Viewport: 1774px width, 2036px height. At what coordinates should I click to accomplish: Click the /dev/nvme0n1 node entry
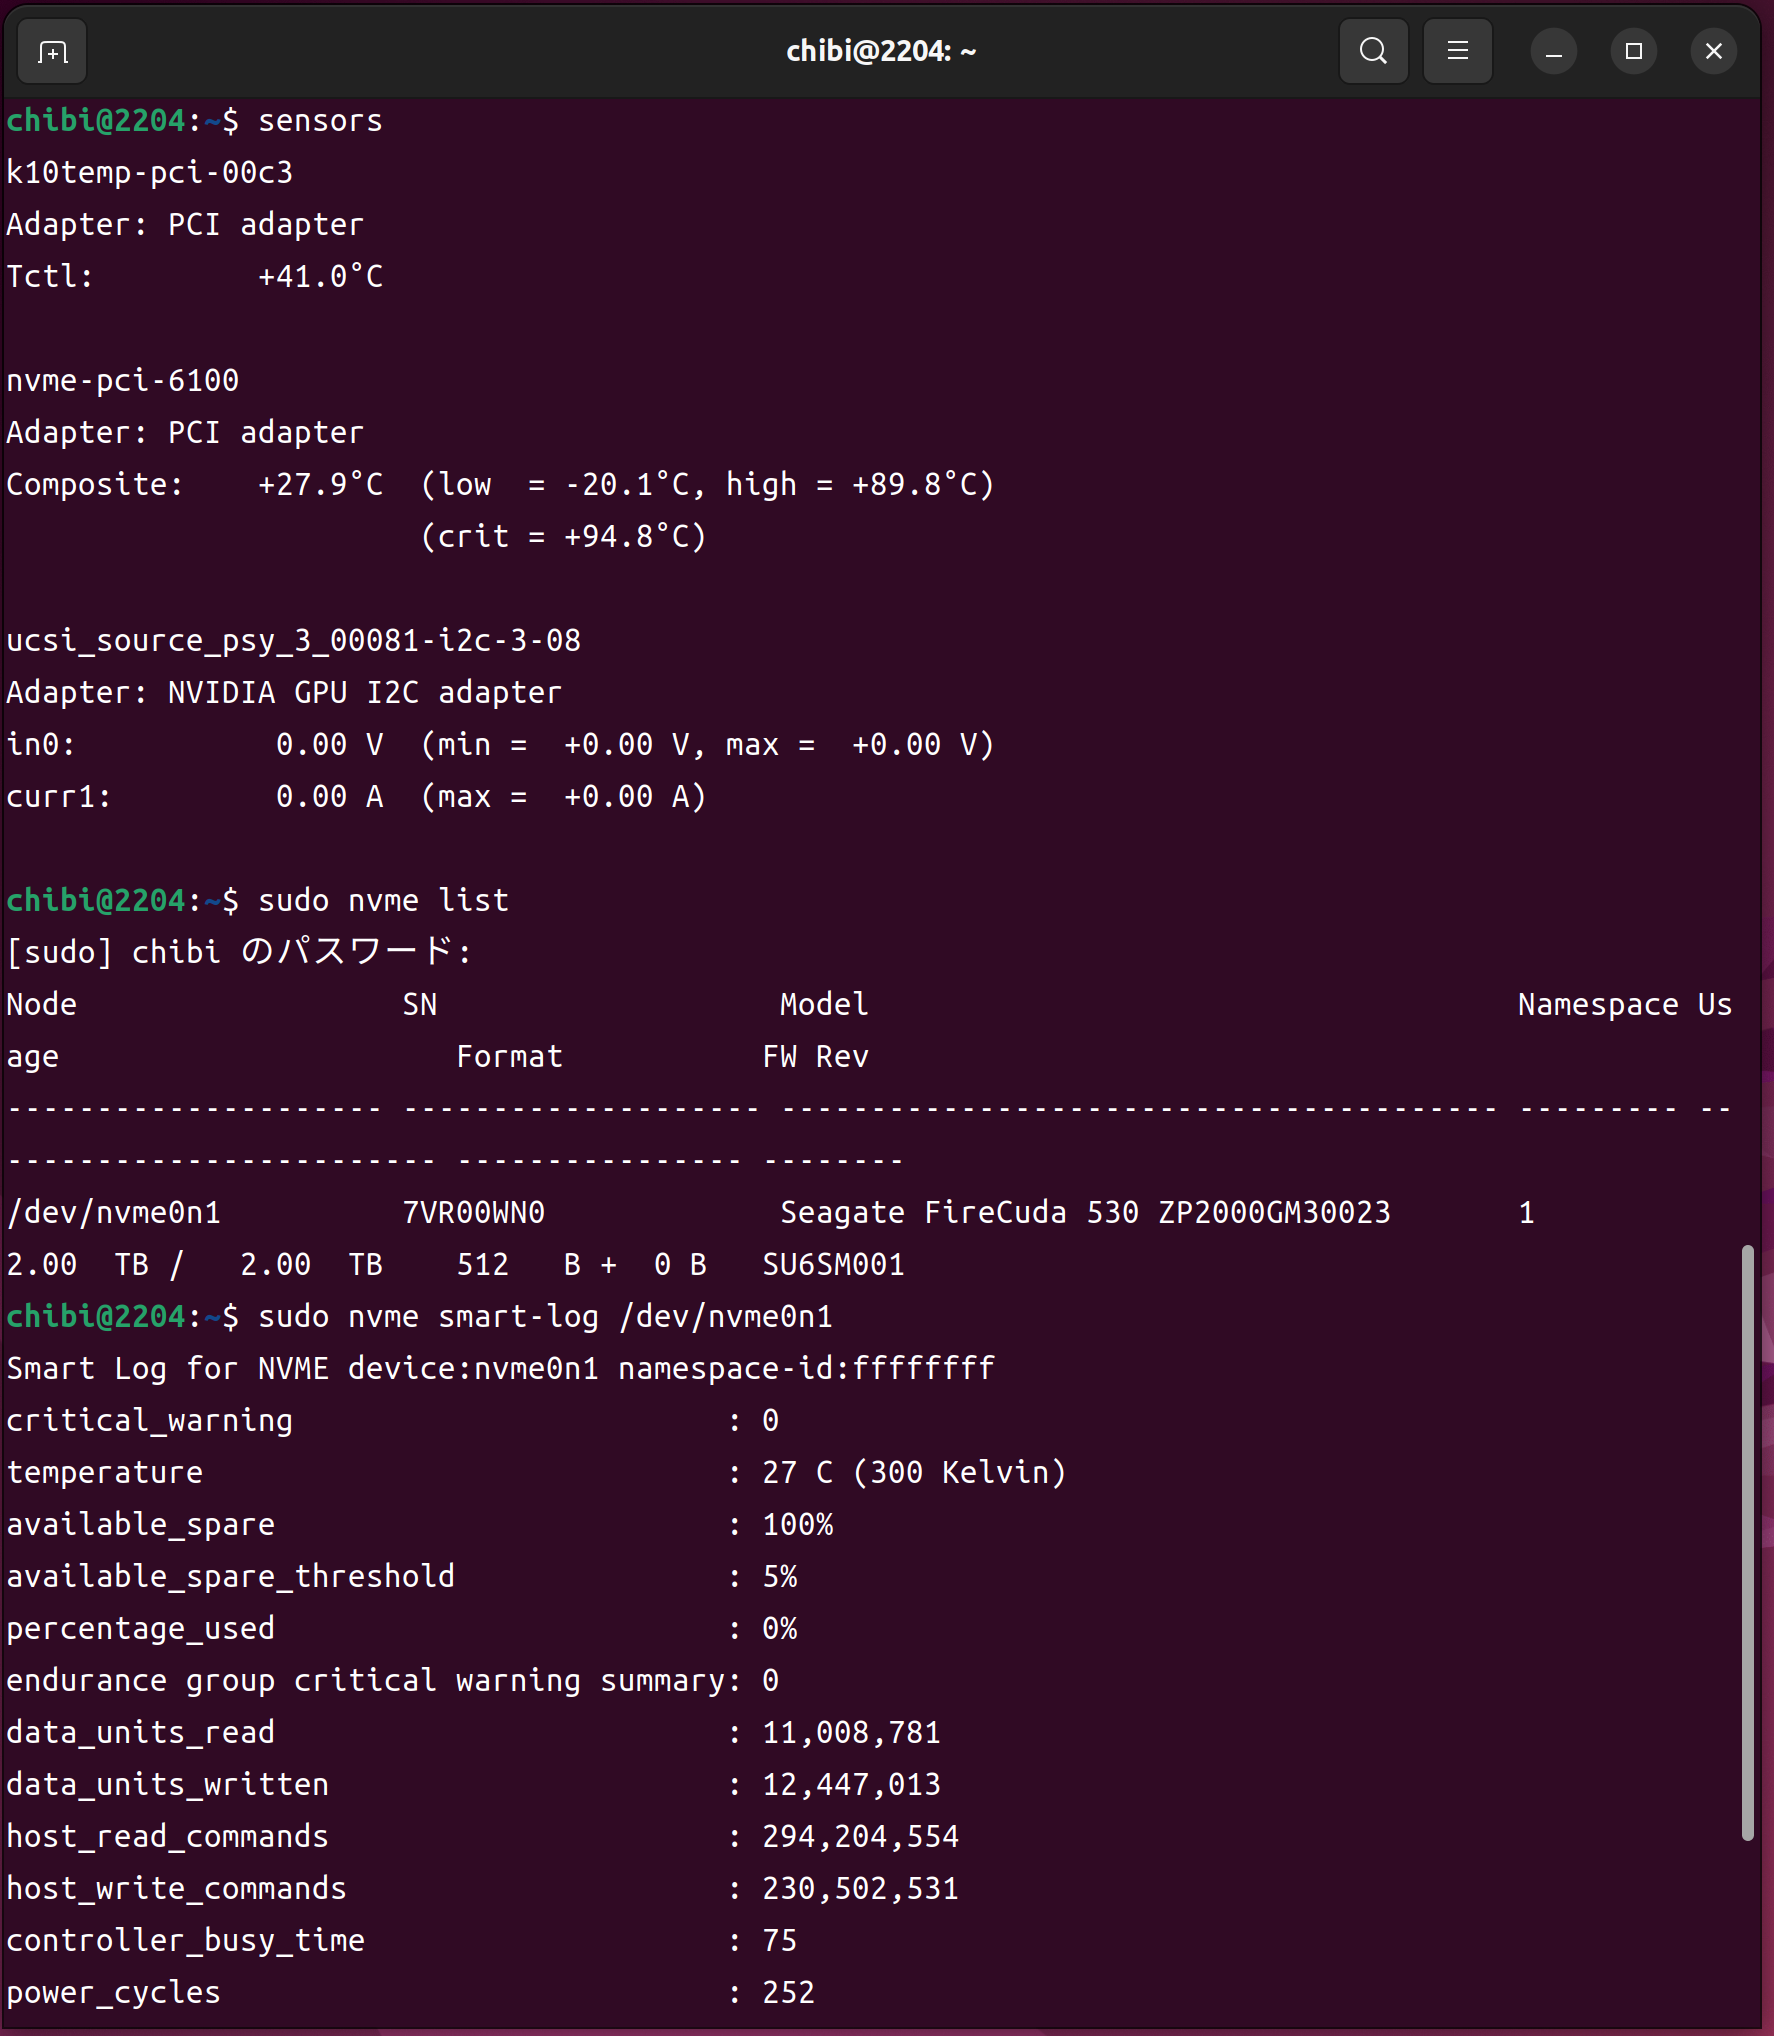tap(113, 1213)
